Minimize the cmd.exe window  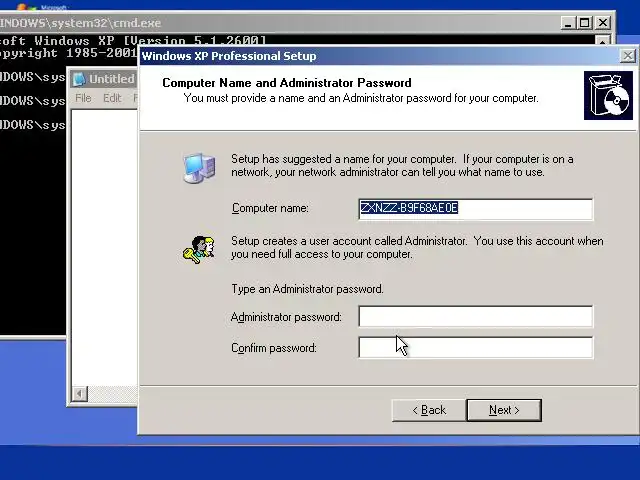coord(568,23)
